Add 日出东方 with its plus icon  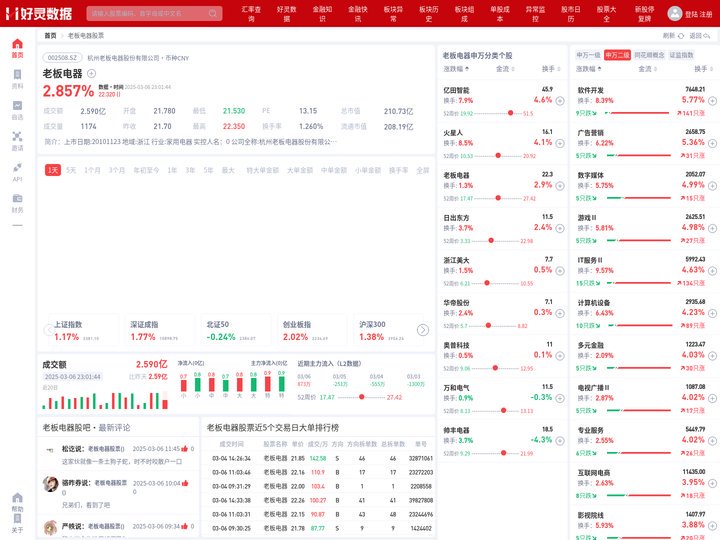point(560,228)
